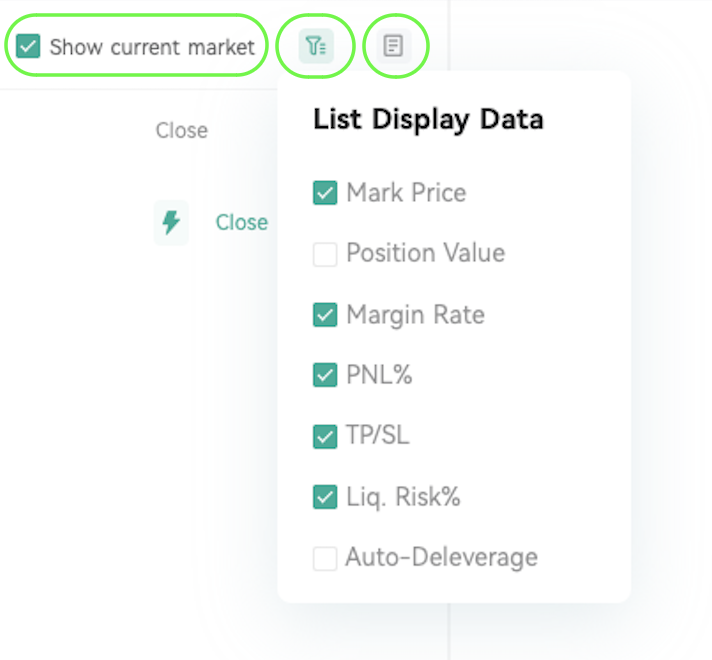The image size is (712, 660).
Task: Open the list display filter icon
Action: (x=316, y=46)
